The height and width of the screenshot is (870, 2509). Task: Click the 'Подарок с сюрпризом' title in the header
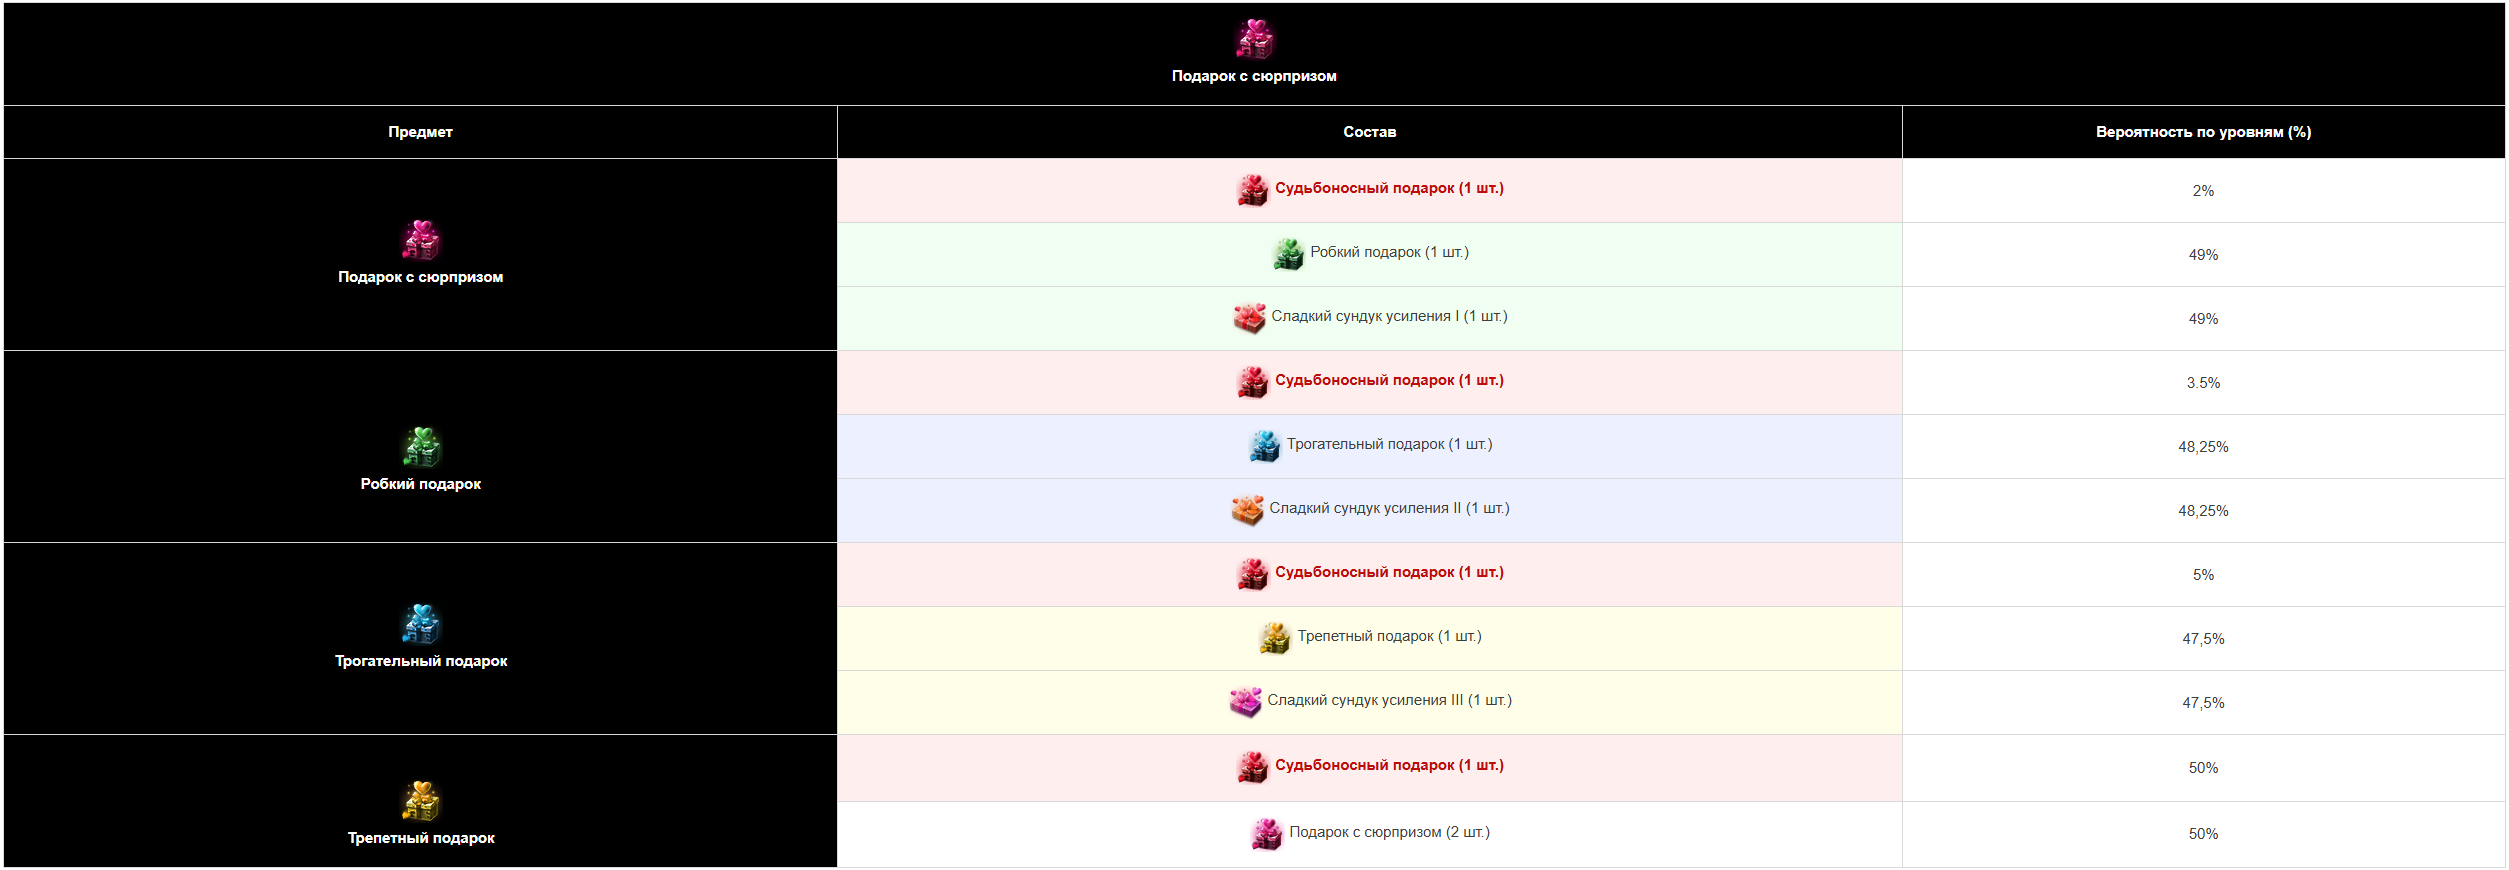pos(1254,76)
